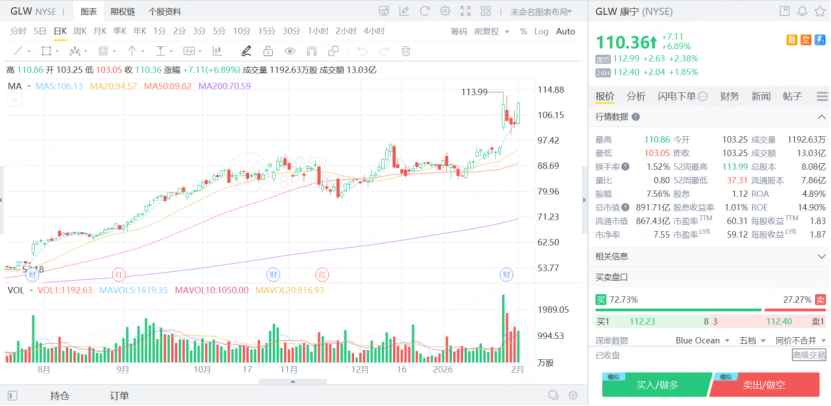This screenshot has height=406, width=831.
Task: Open the 五档 levels dropdown
Action: [752, 340]
